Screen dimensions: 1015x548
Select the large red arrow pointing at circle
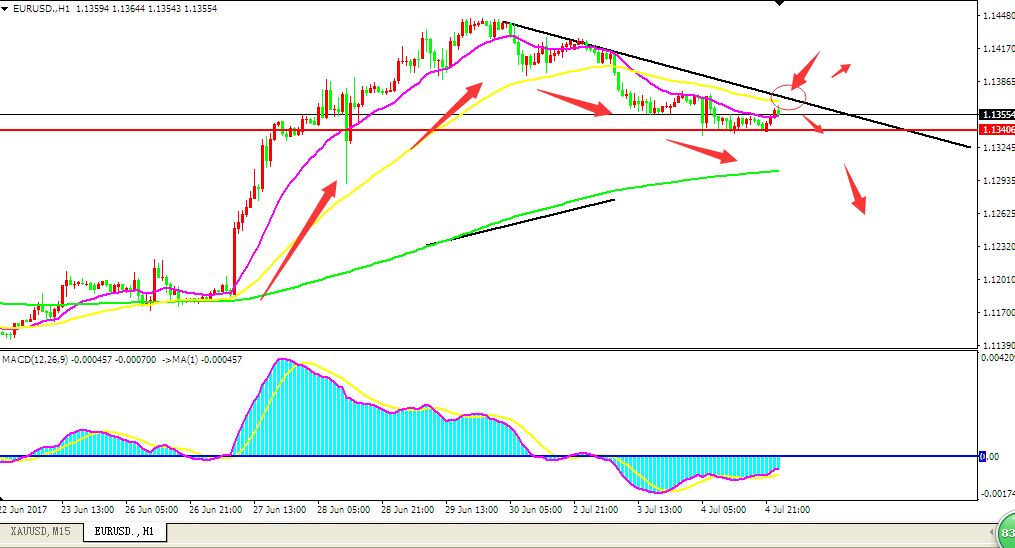pyautogui.click(x=805, y=69)
